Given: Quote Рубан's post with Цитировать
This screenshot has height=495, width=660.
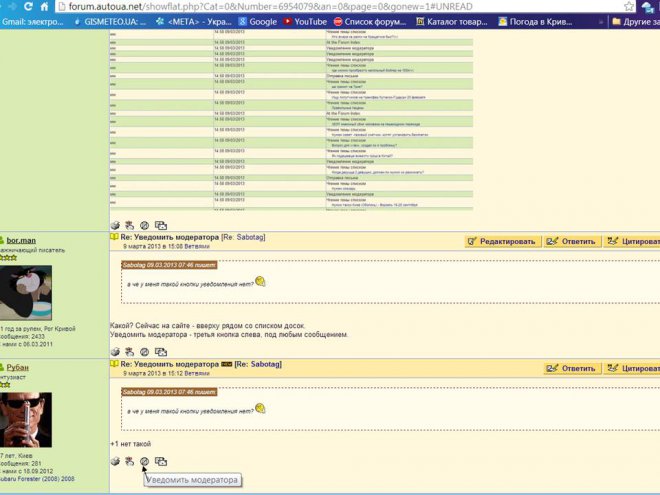Looking at the screenshot, I should point(632,368).
